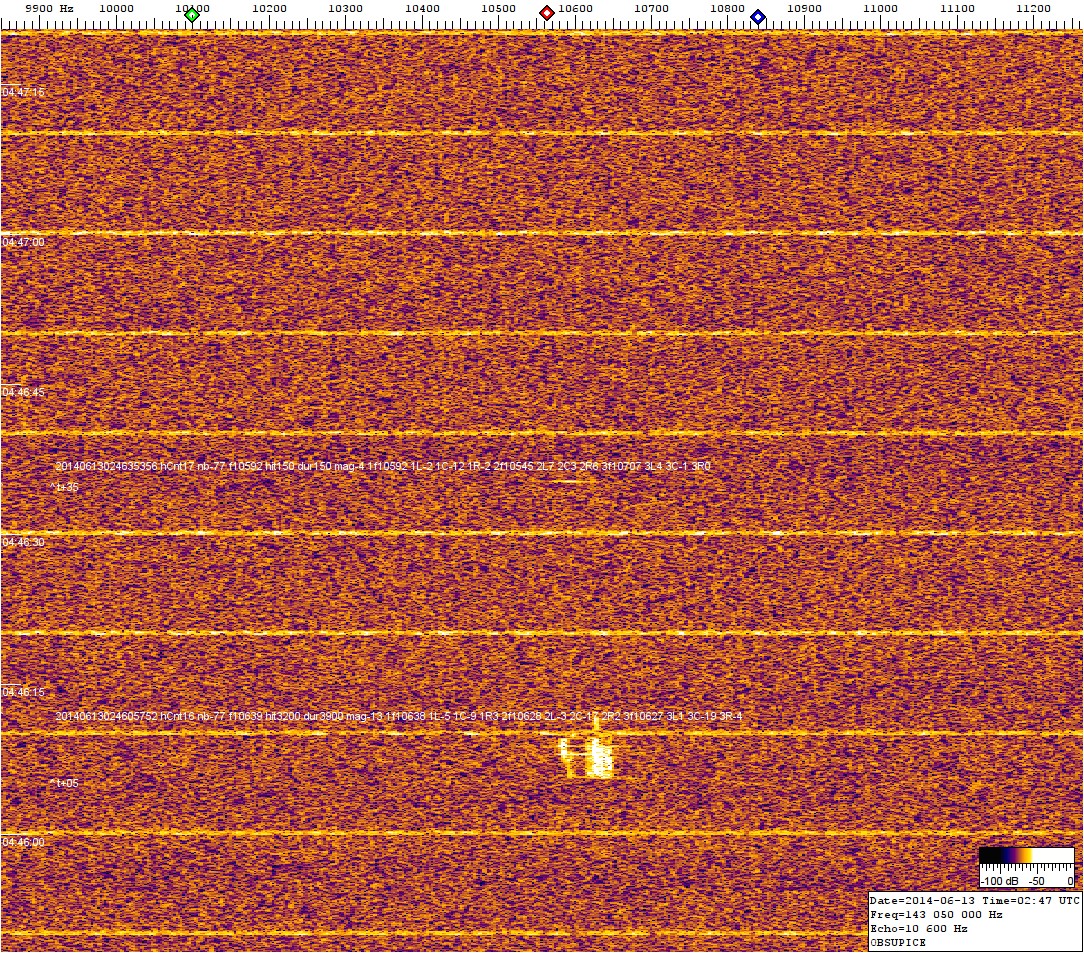Click the green diamond frequency marker
Viewport: 1084px width, 953px height.
point(192,14)
